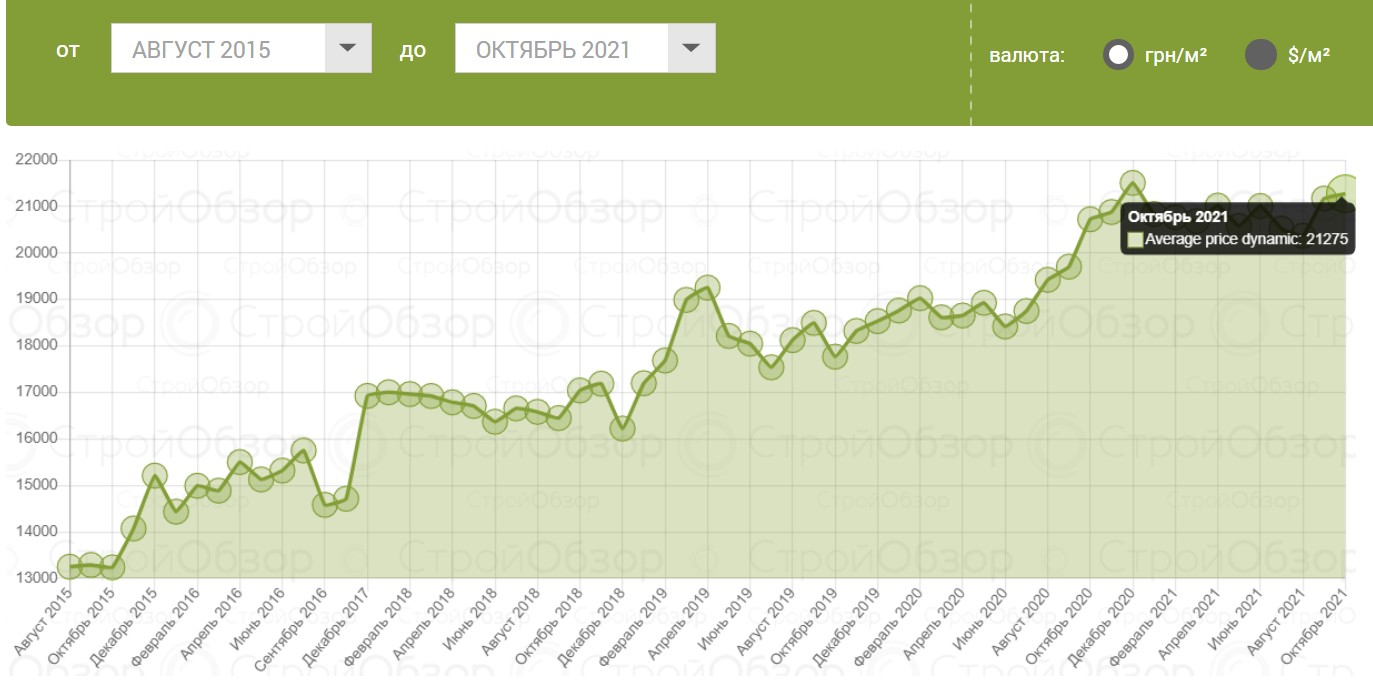Click the Август 2015 data point
This screenshot has width=1373, height=687.
tap(70, 567)
